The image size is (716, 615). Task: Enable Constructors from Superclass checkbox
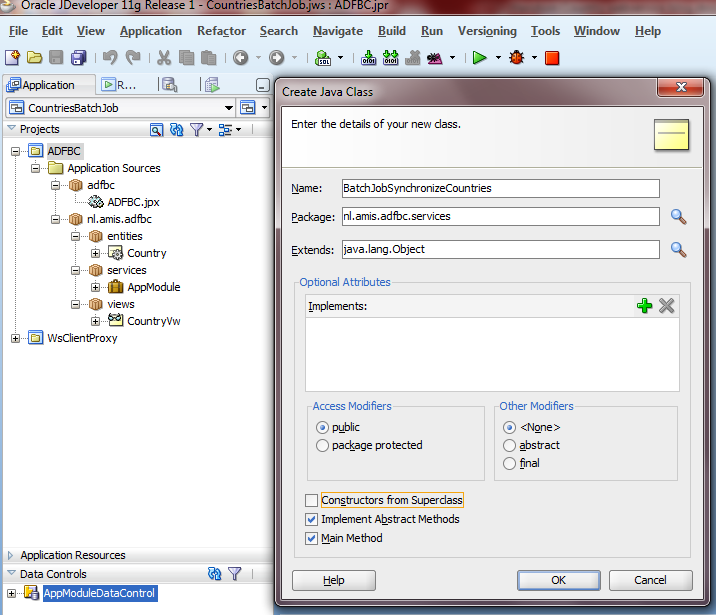tap(312, 500)
